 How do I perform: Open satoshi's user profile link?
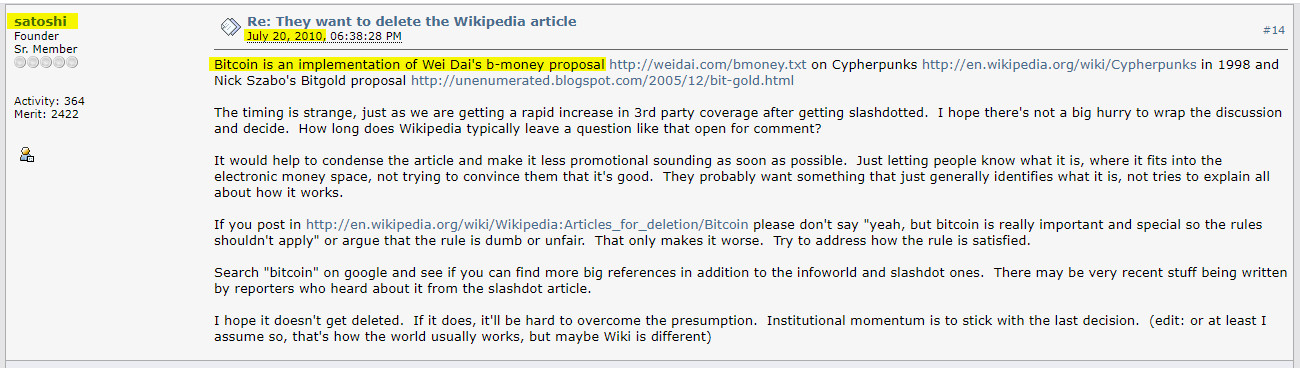38,21
